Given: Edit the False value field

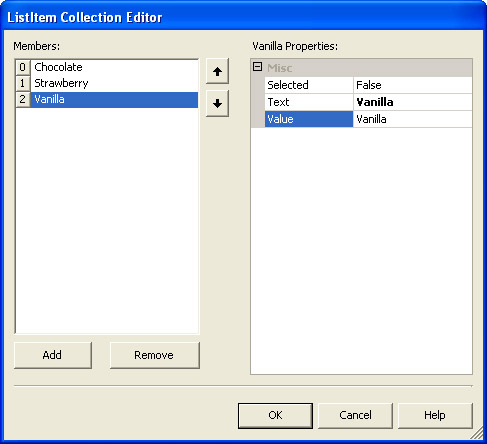Looking at the screenshot, I should tap(412, 85).
